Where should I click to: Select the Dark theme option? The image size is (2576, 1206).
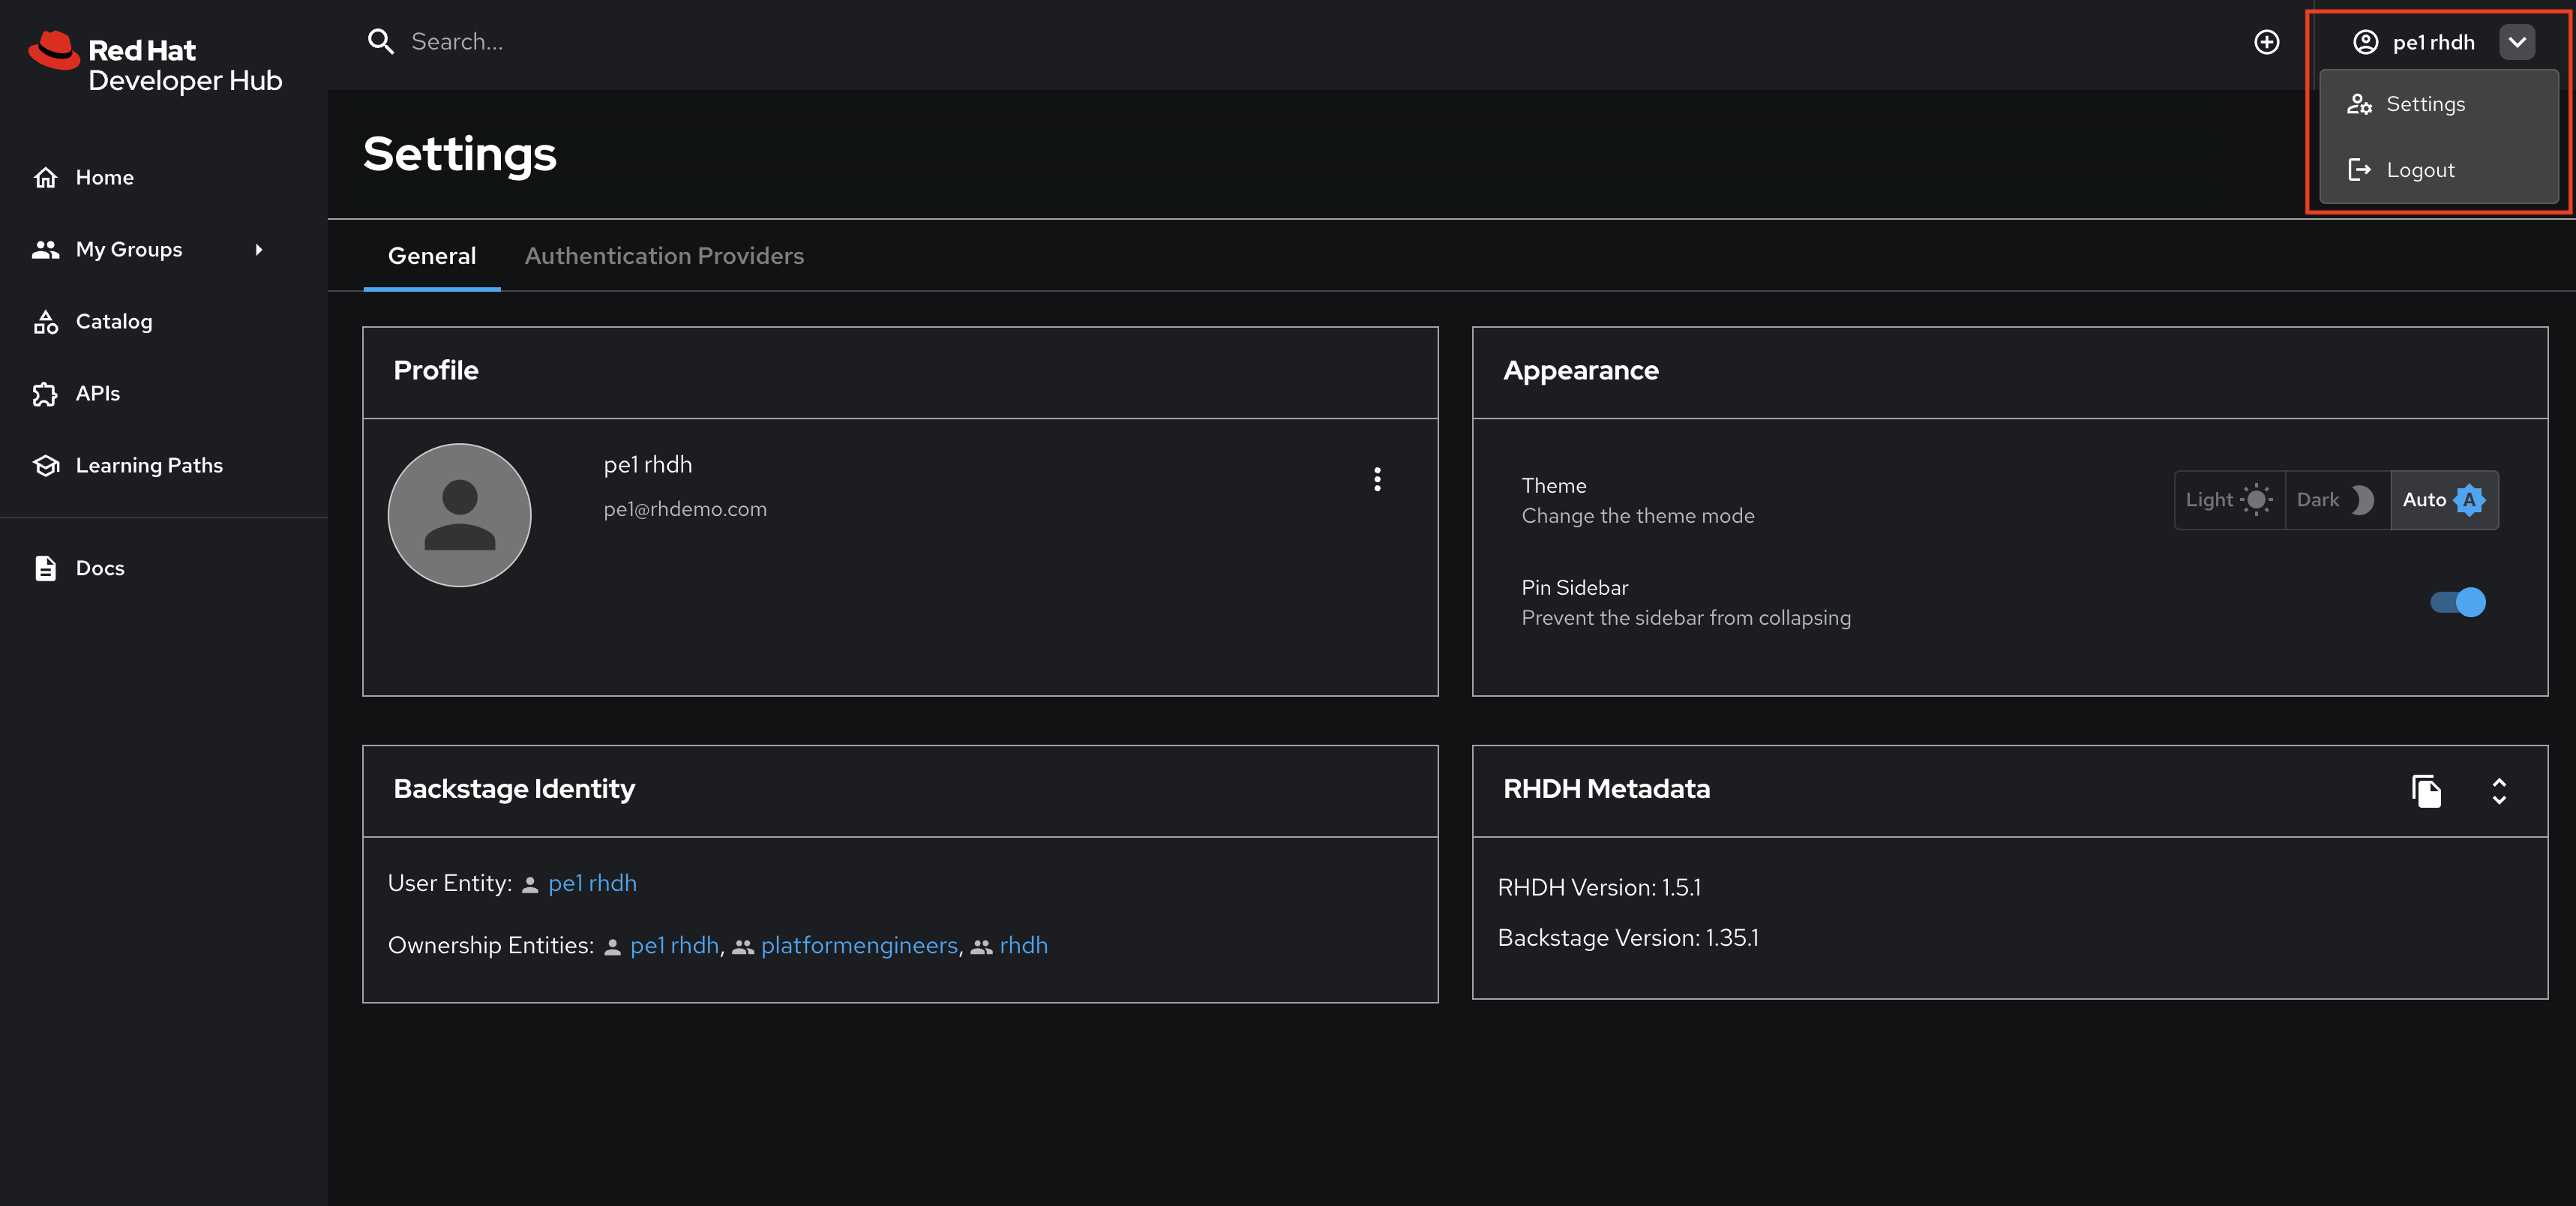coord(2337,500)
